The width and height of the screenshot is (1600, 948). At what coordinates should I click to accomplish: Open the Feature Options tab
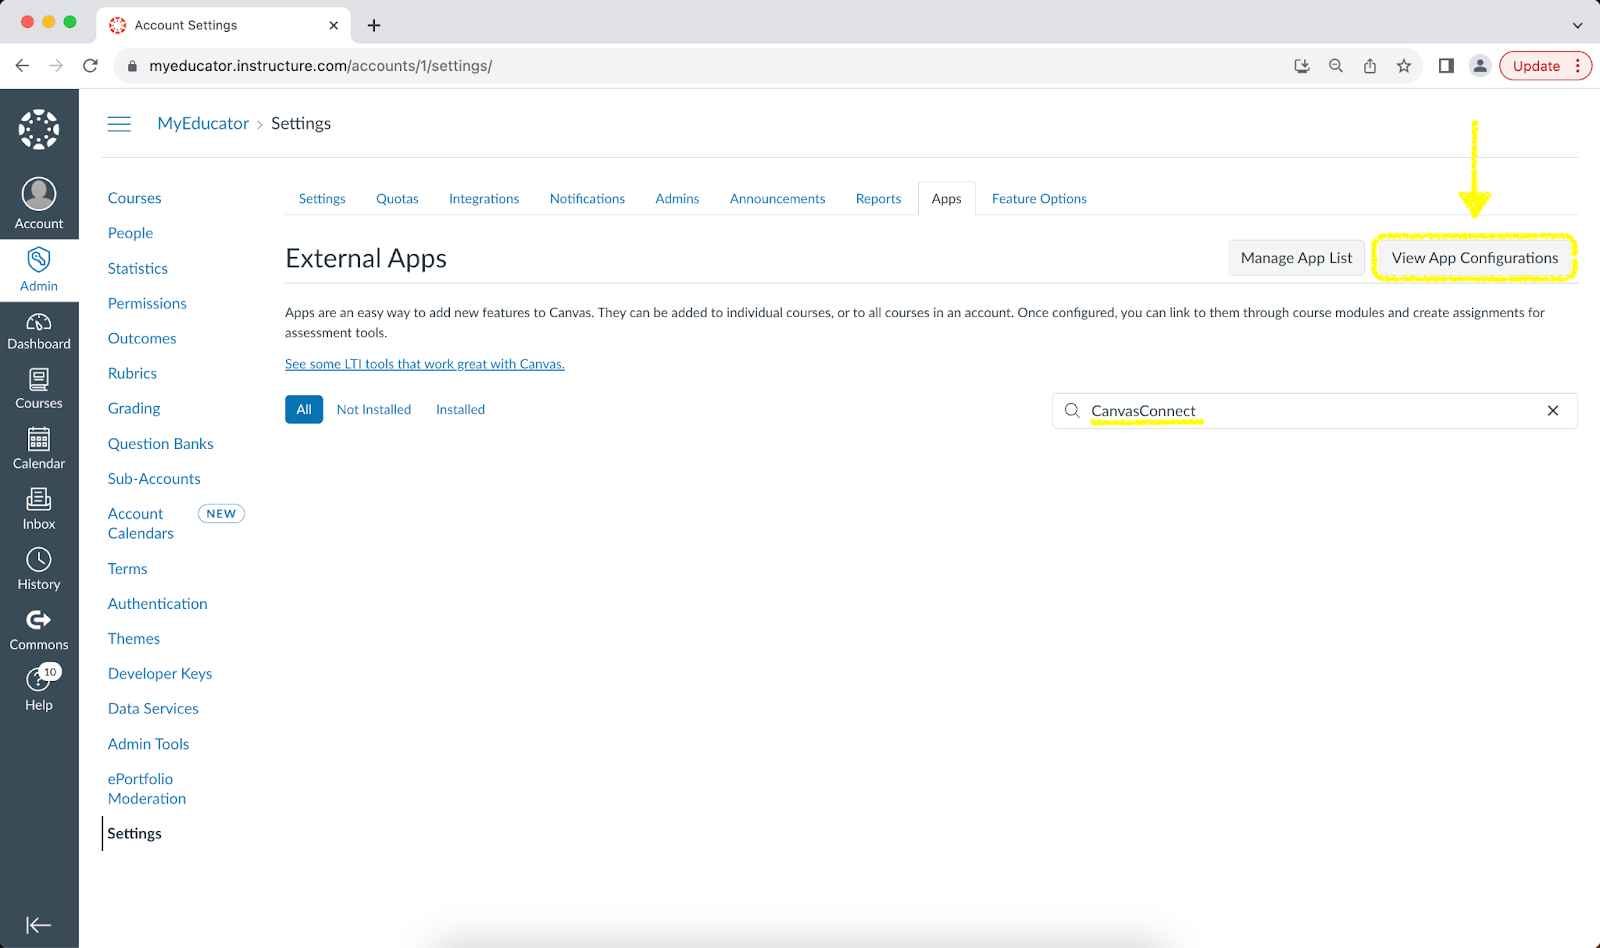(x=1039, y=199)
